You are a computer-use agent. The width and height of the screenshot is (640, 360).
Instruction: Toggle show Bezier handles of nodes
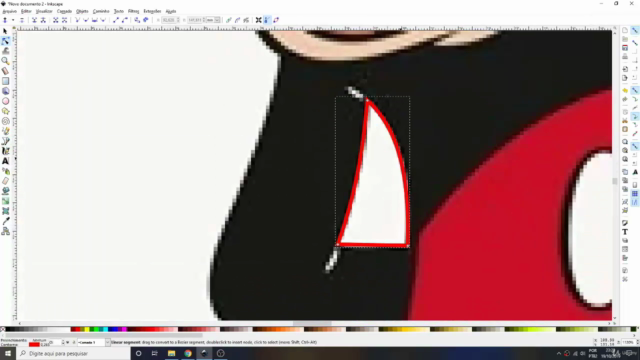click(x=267, y=20)
